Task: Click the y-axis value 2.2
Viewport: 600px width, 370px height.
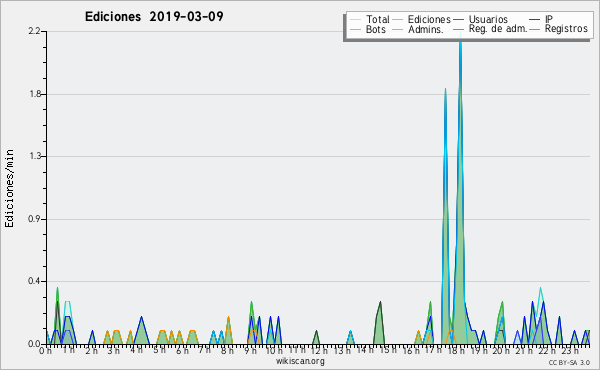Action: pos(34,31)
